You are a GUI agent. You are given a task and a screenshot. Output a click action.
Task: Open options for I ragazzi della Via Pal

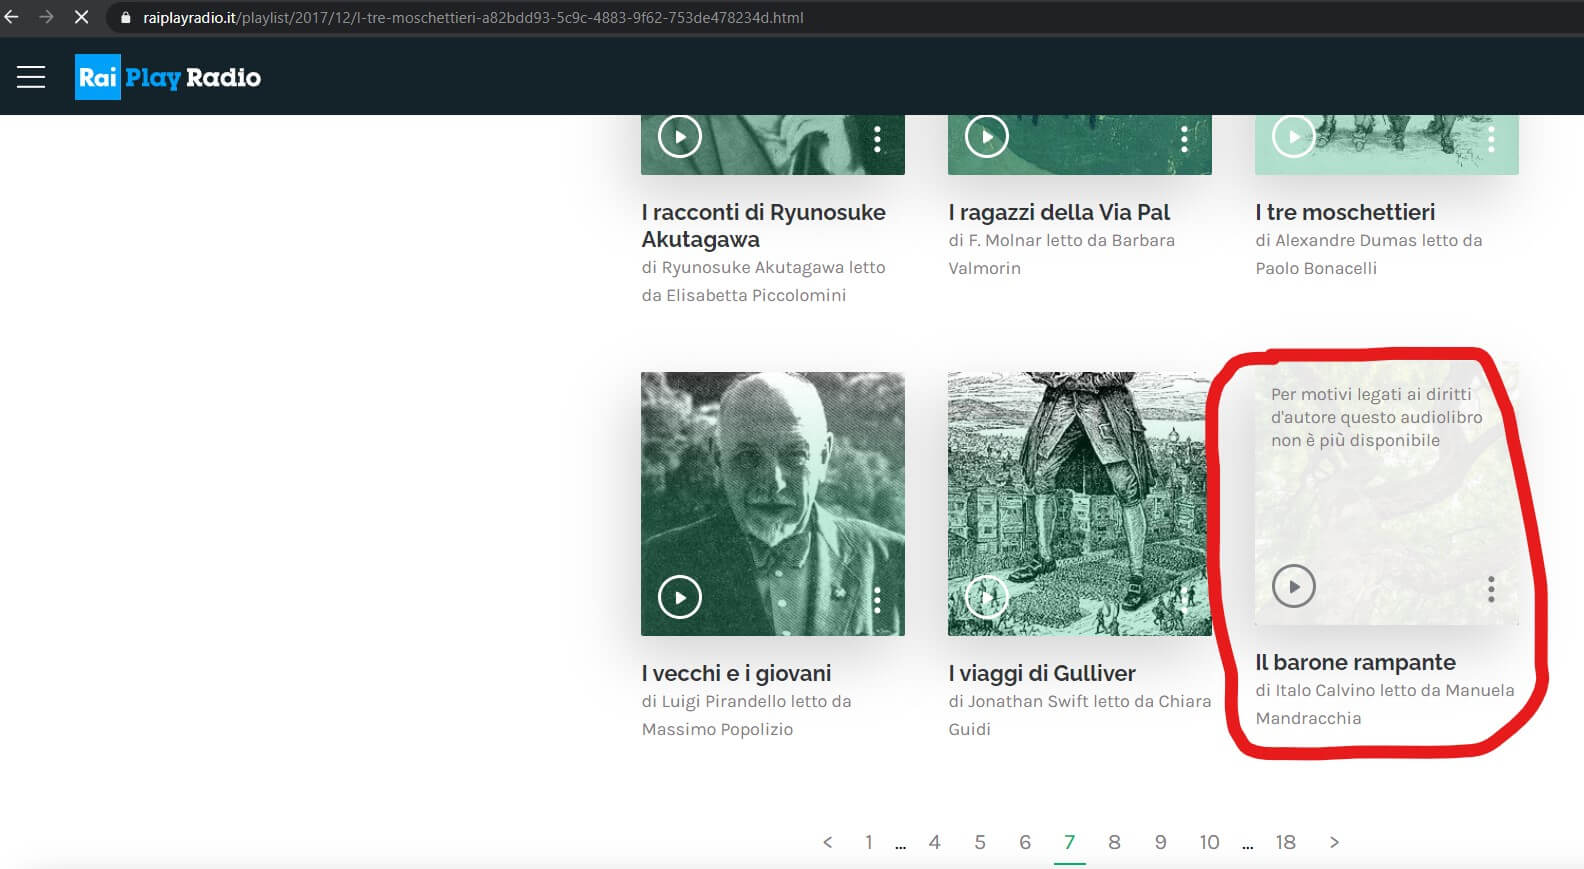point(1184,139)
